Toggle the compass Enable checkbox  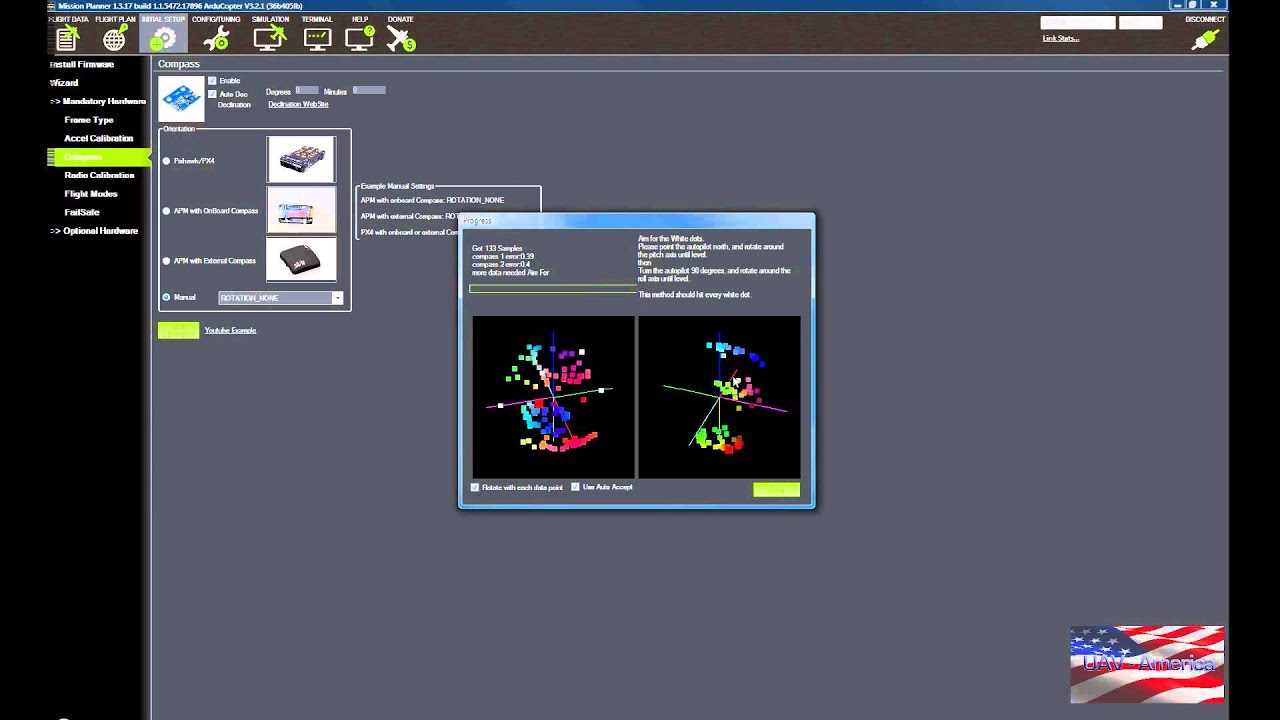point(212,81)
